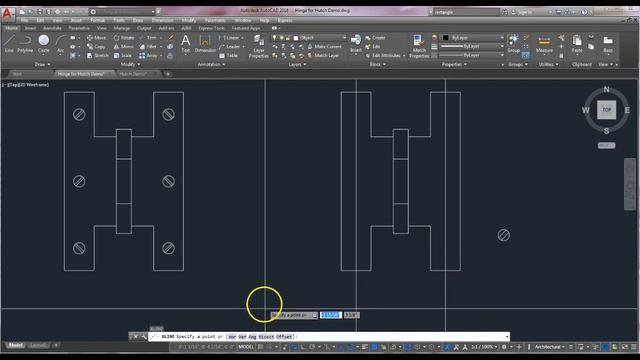
Task: Select the Arc tool
Action: (60, 44)
